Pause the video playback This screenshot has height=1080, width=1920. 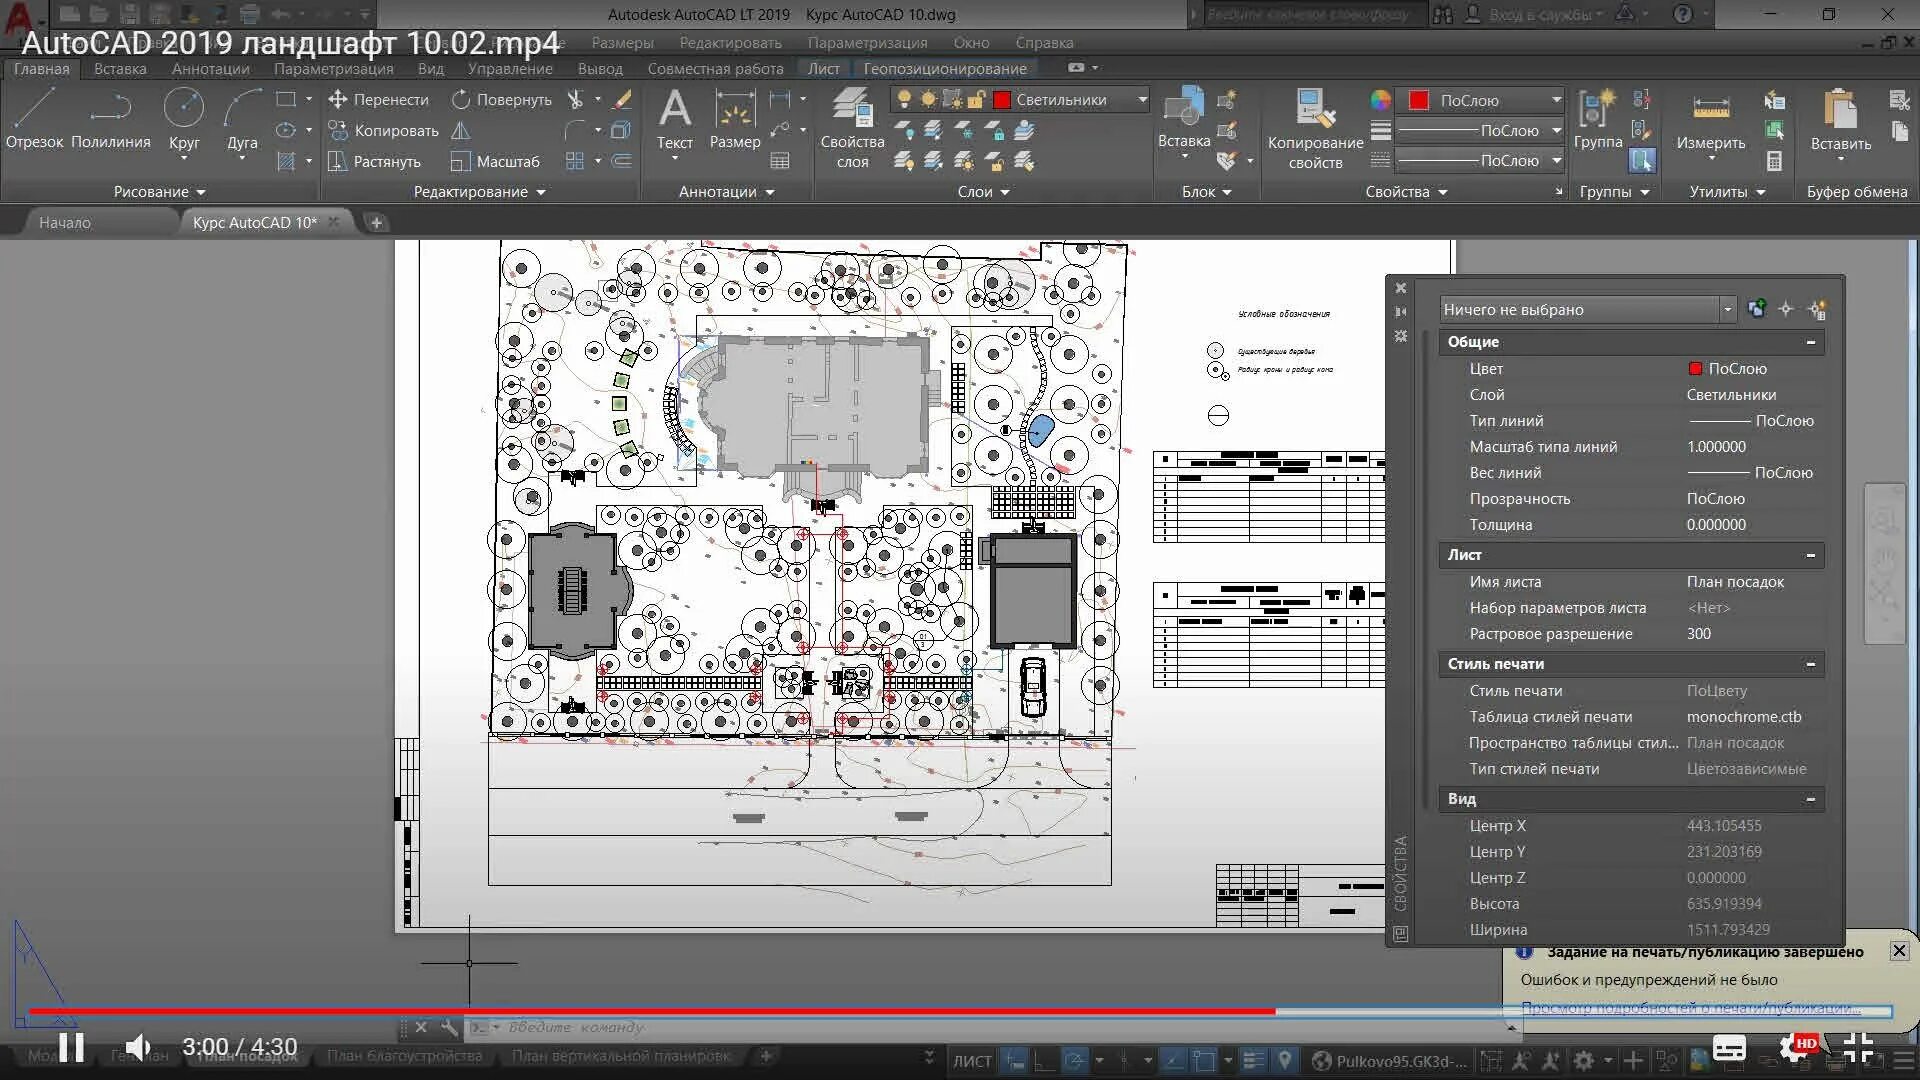pos(71,1047)
